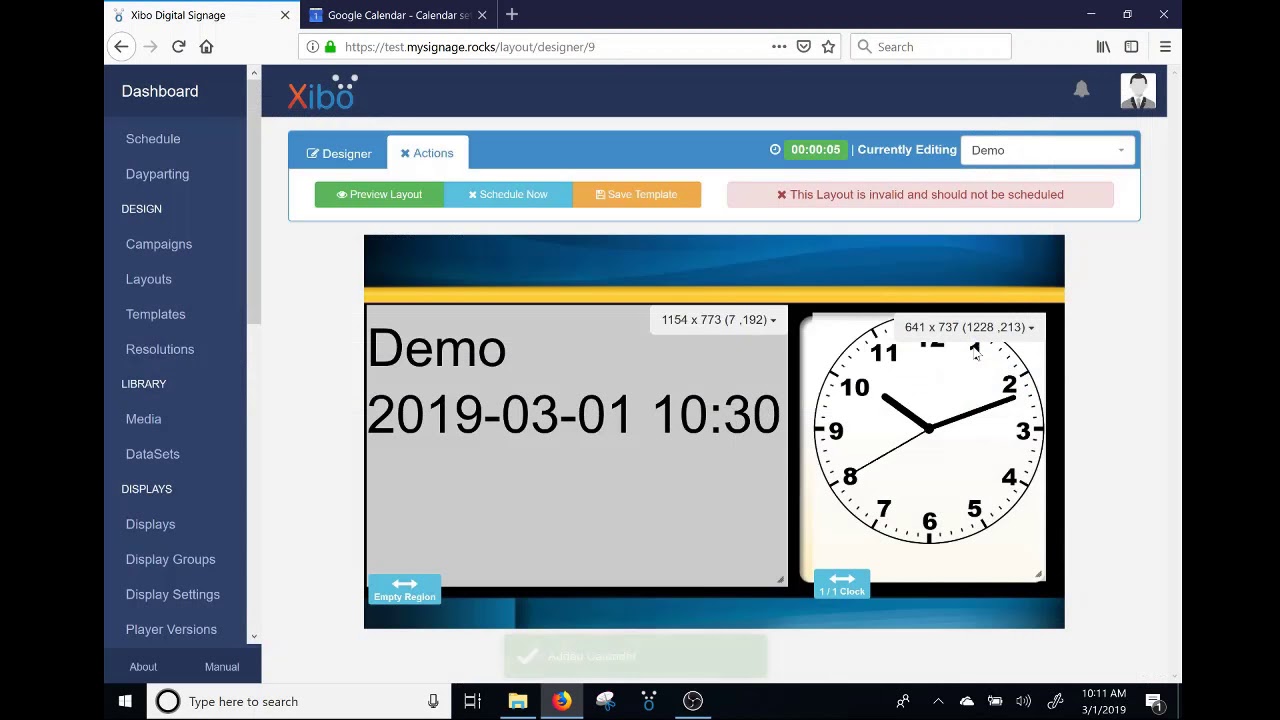Open the taskbar volume control
The image size is (1280, 720).
[1023, 701]
